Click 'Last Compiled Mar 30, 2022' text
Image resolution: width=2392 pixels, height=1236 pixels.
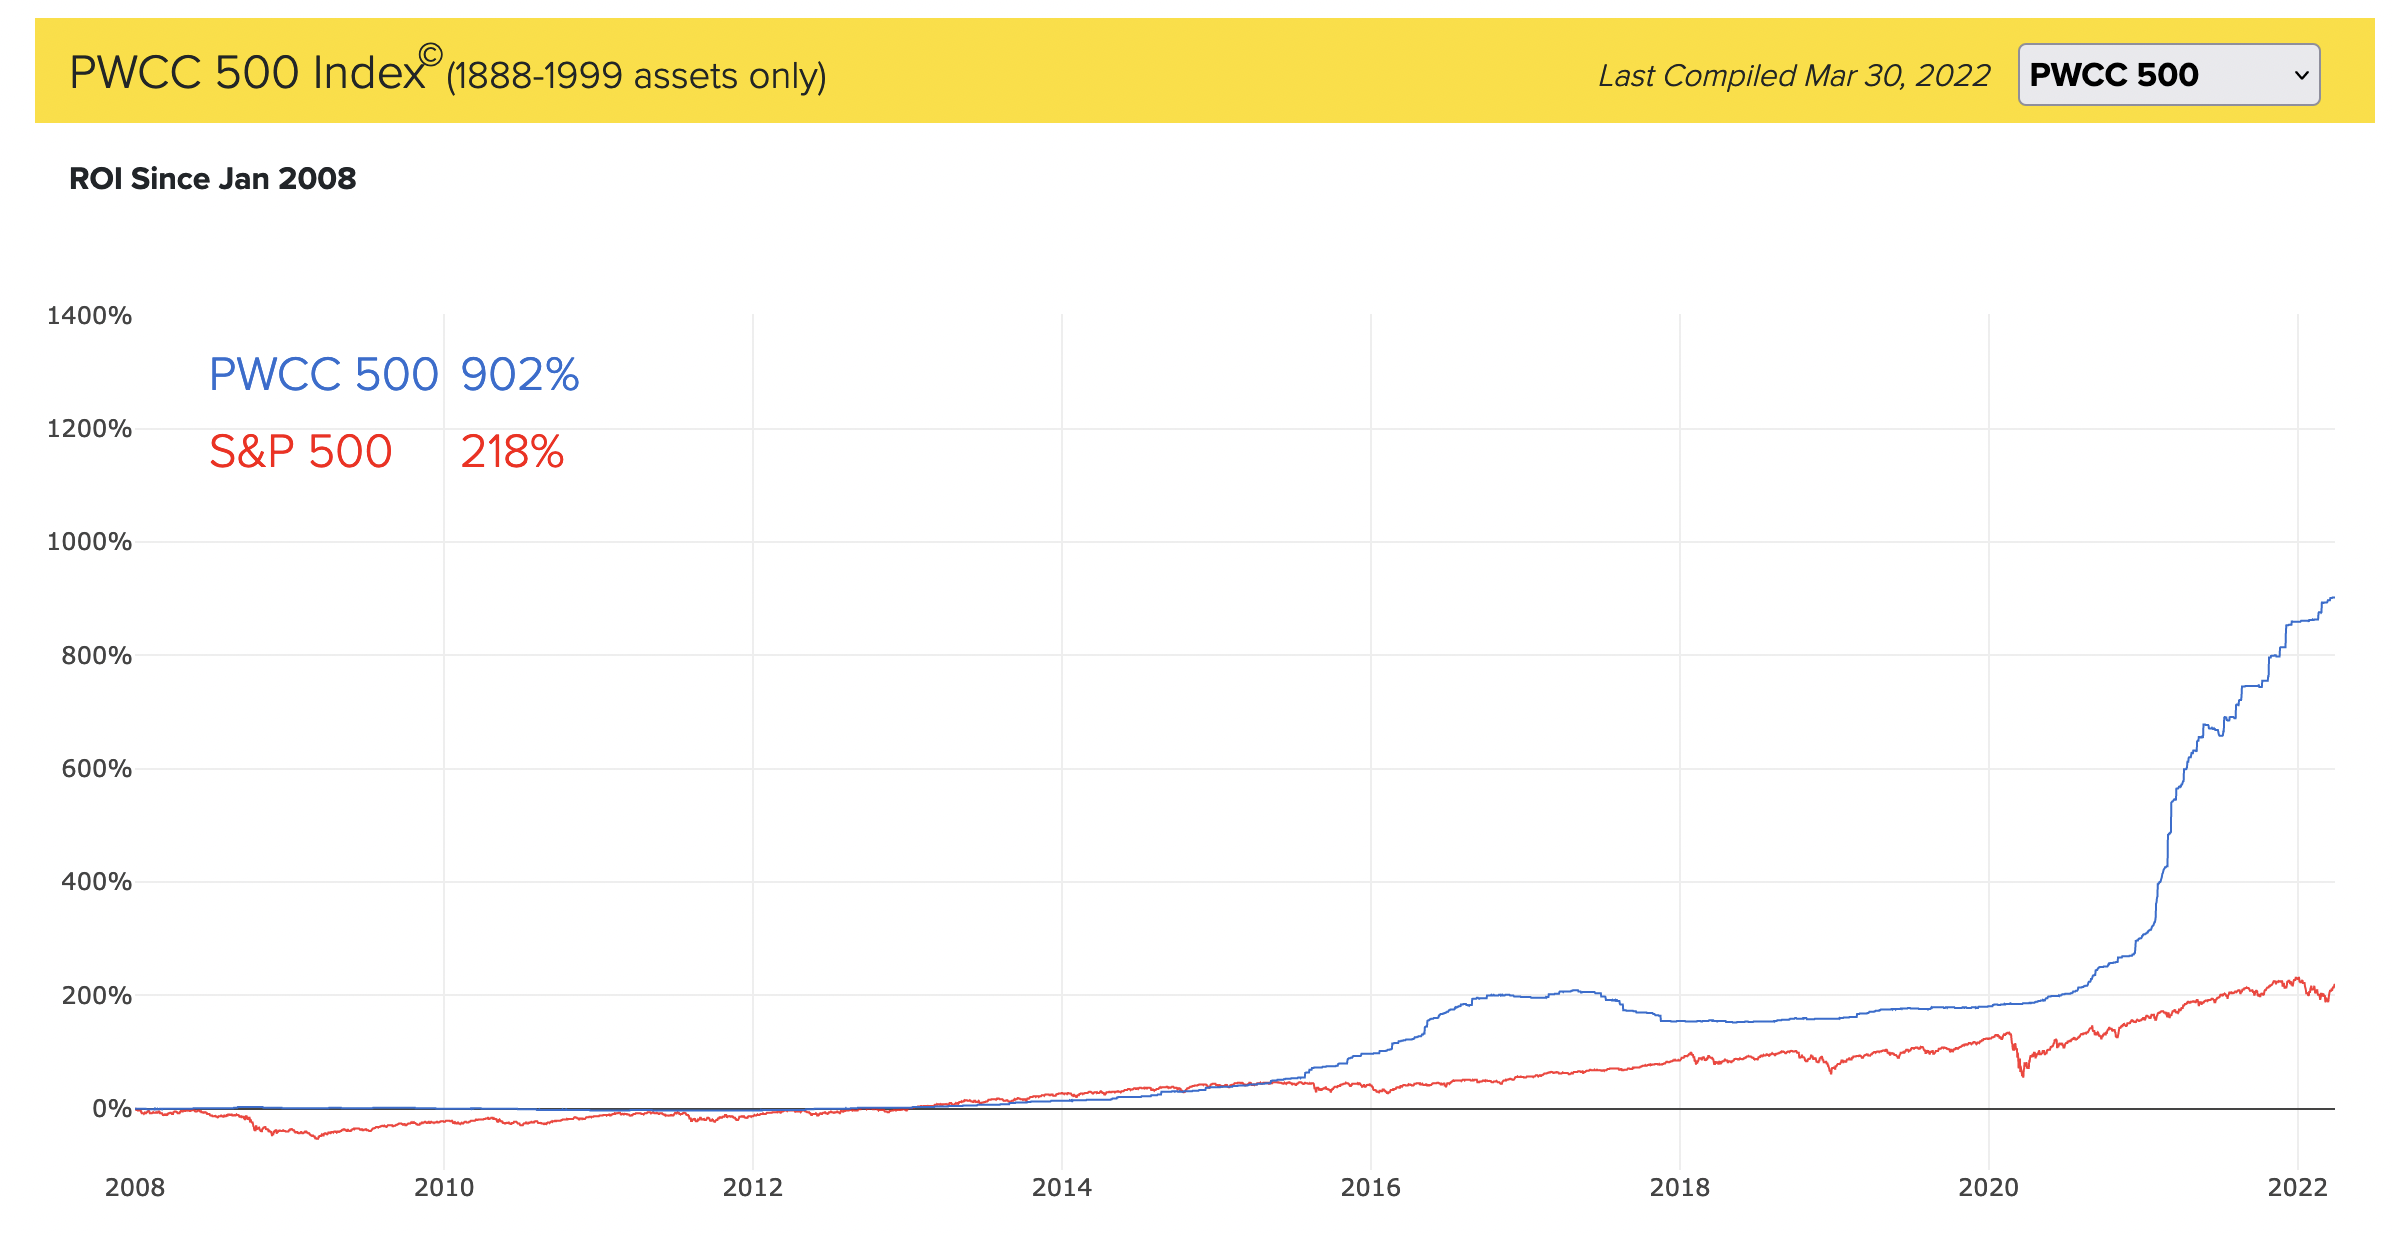pos(1794,75)
